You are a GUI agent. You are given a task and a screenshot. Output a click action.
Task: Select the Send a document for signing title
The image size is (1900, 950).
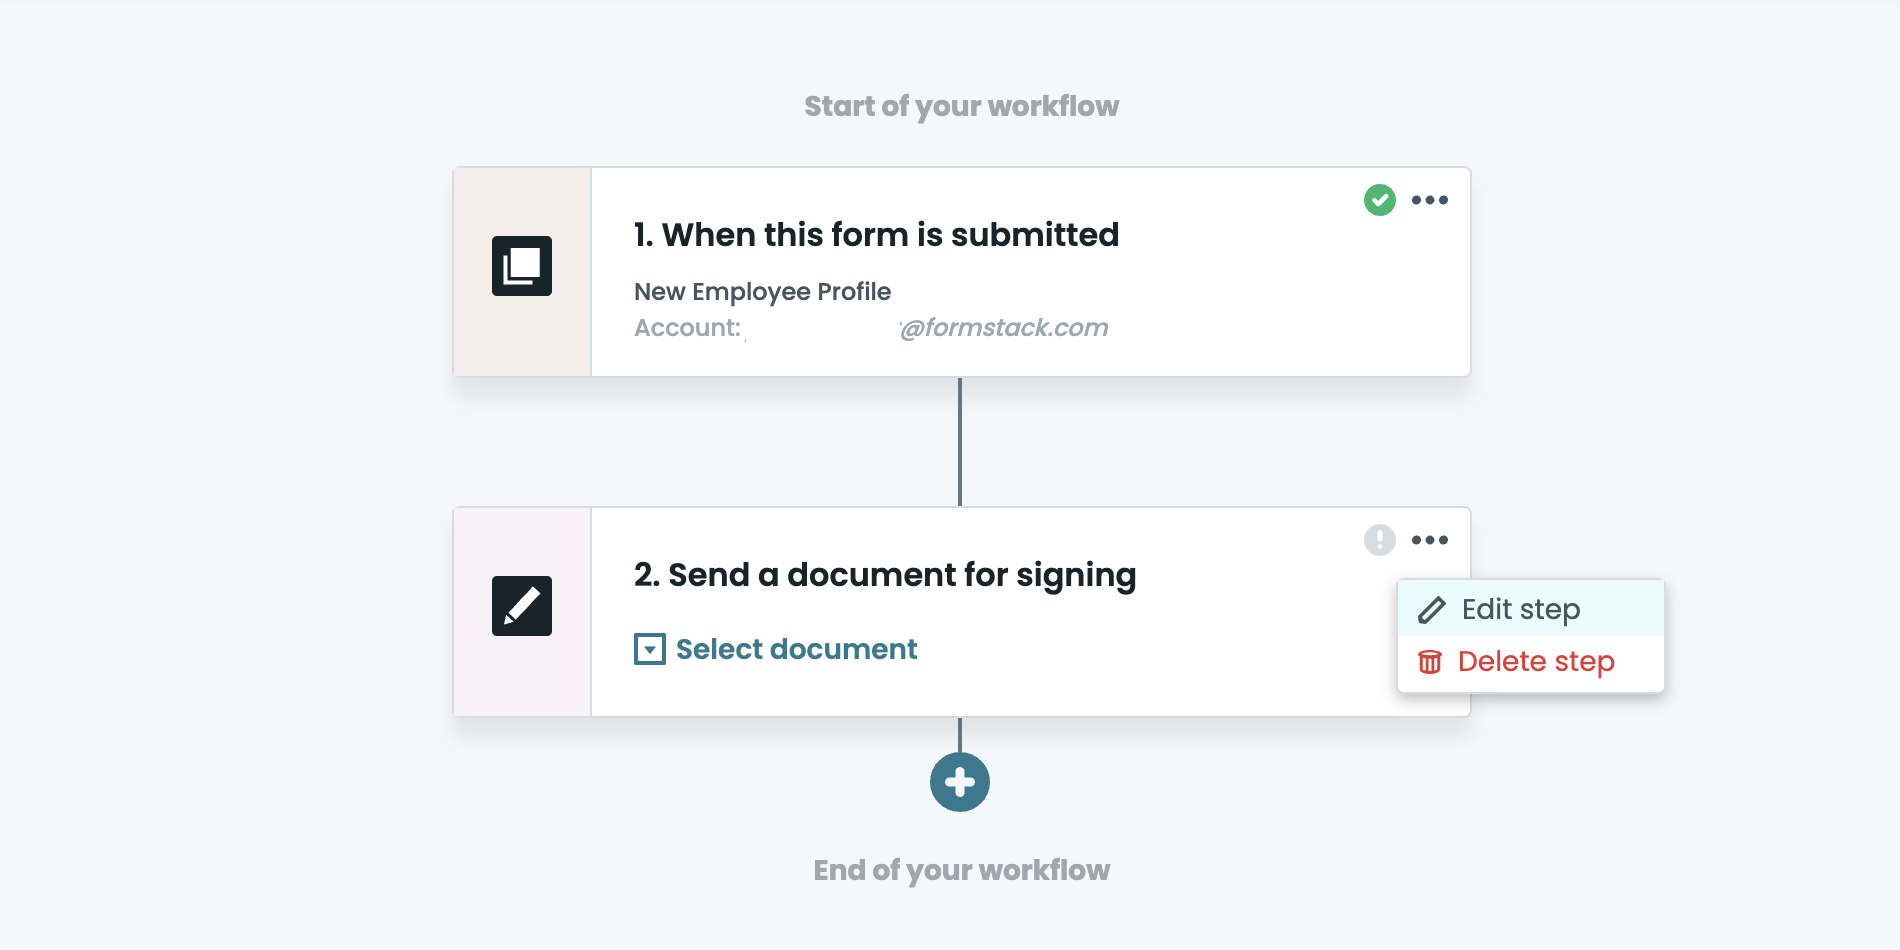tap(884, 574)
